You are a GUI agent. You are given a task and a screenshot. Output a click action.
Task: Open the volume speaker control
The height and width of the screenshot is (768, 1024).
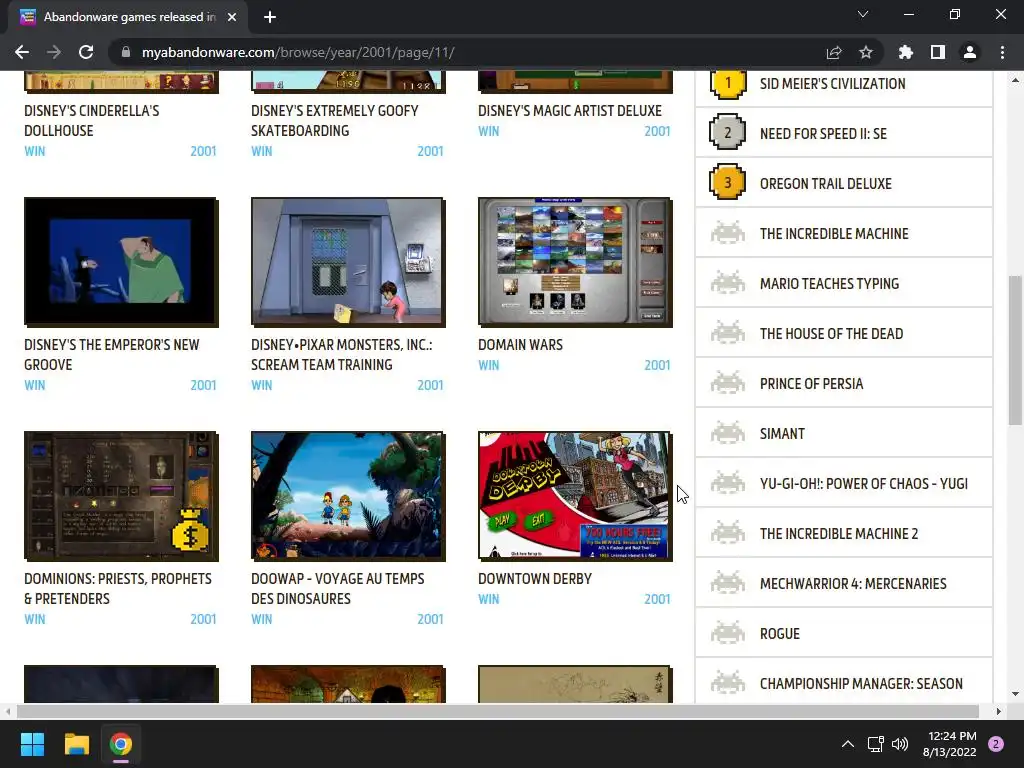pos(900,744)
